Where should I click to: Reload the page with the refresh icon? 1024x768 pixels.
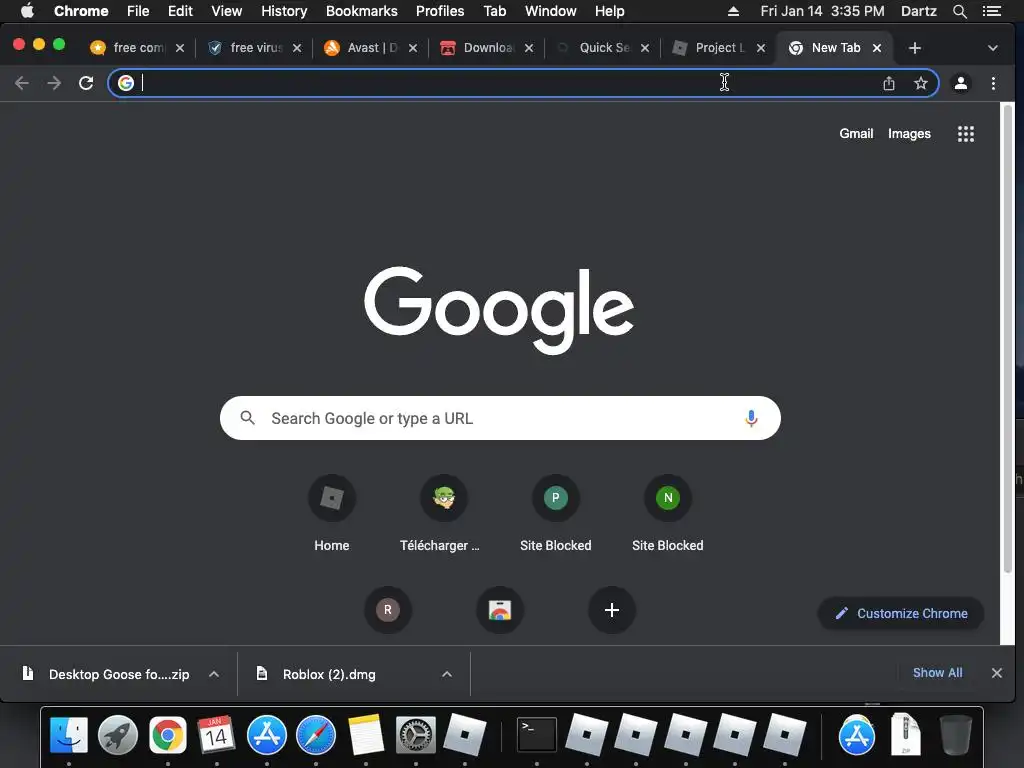86,83
